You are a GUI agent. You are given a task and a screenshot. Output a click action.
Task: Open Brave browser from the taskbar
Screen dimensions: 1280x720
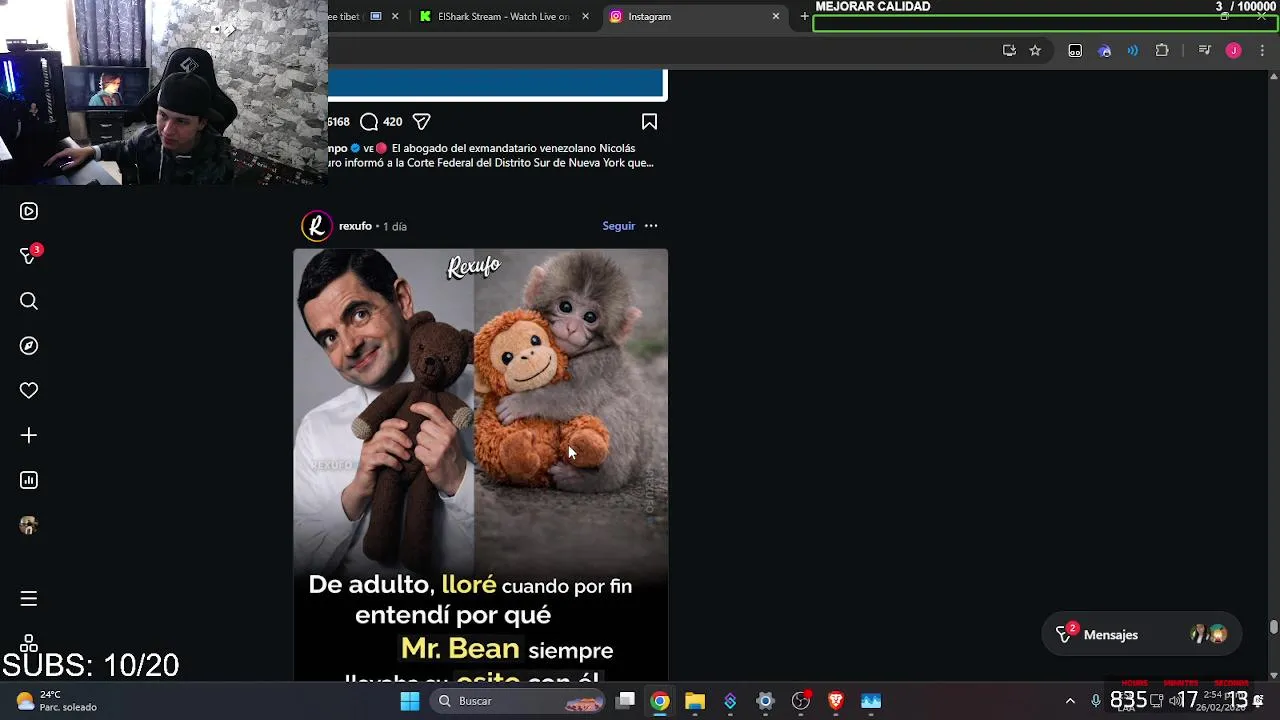836,701
